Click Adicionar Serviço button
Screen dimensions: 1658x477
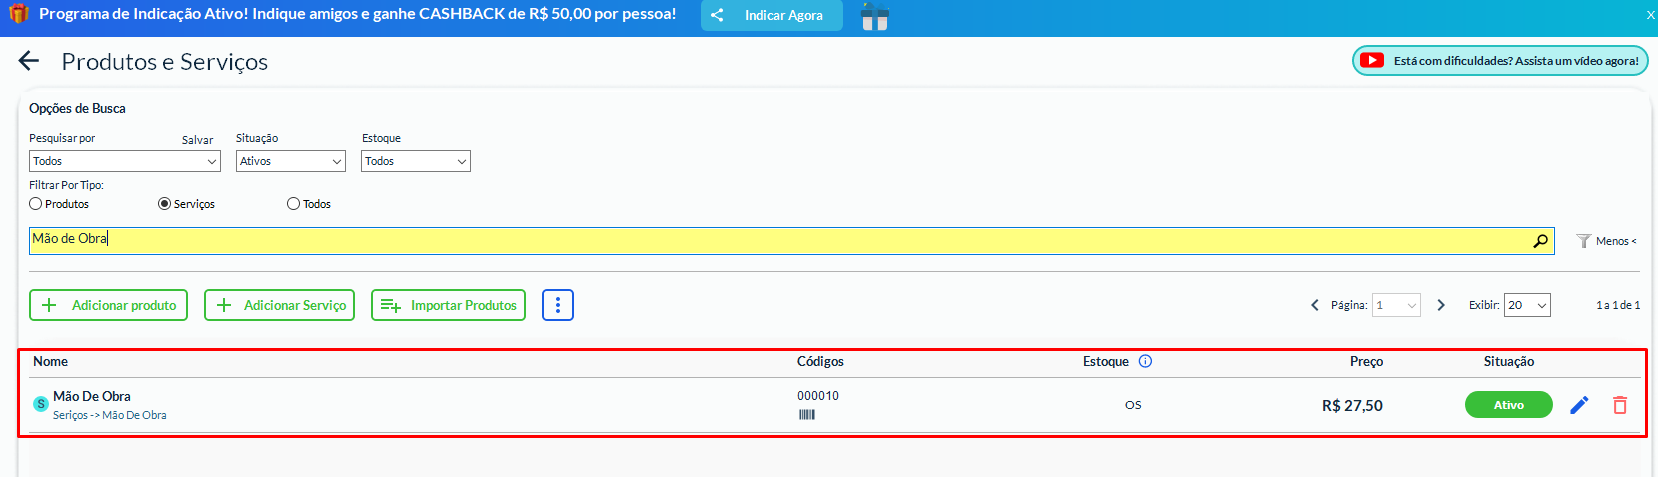(280, 305)
